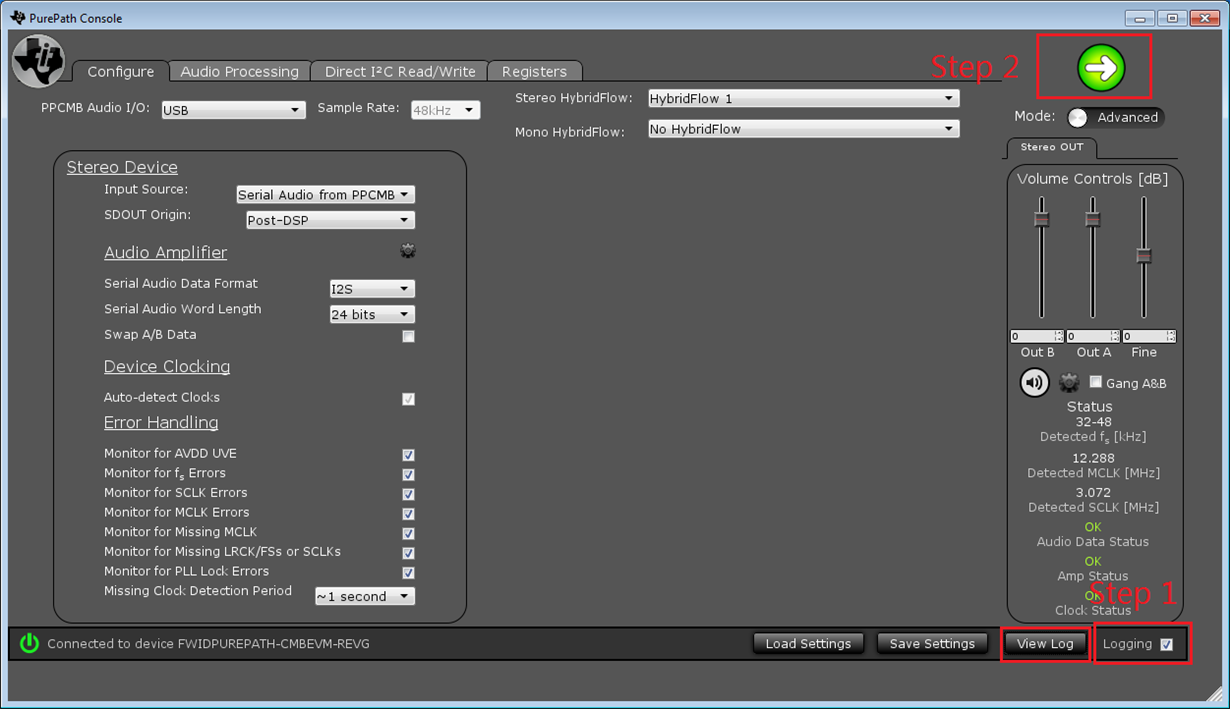Click the Save Settings button
This screenshot has width=1230, height=709.
point(932,643)
